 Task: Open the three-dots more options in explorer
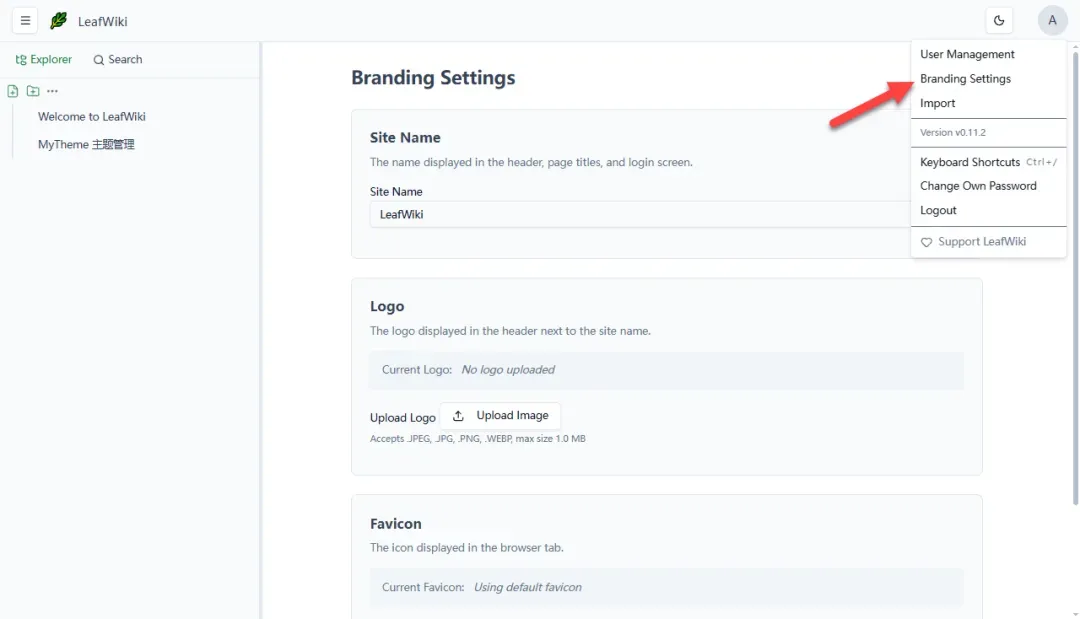coord(52,91)
